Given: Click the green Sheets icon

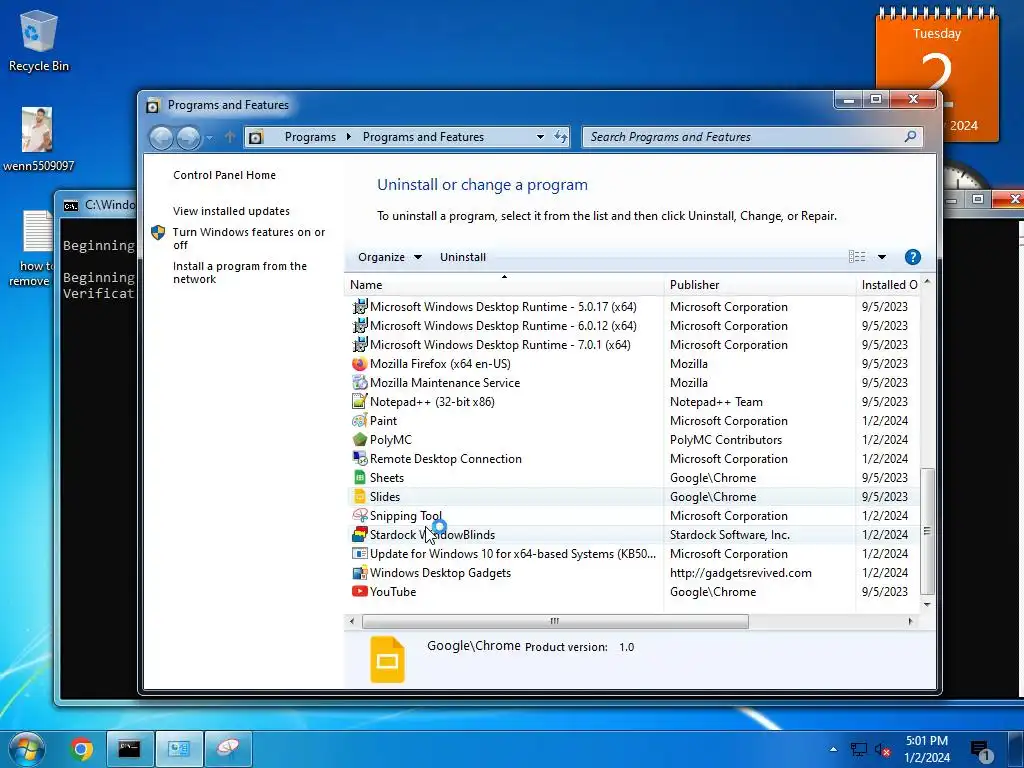Looking at the screenshot, I should (359, 477).
